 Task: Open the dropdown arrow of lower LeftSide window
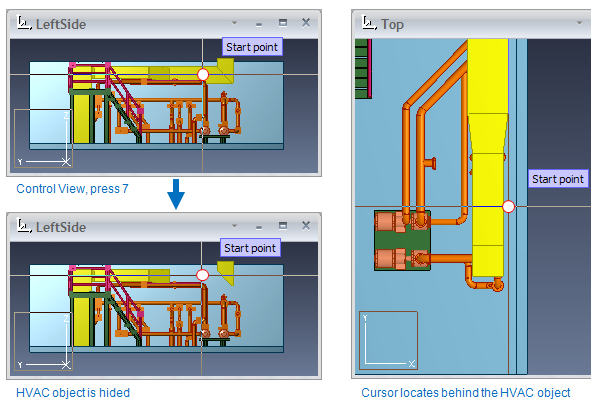click(x=235, y=226)
